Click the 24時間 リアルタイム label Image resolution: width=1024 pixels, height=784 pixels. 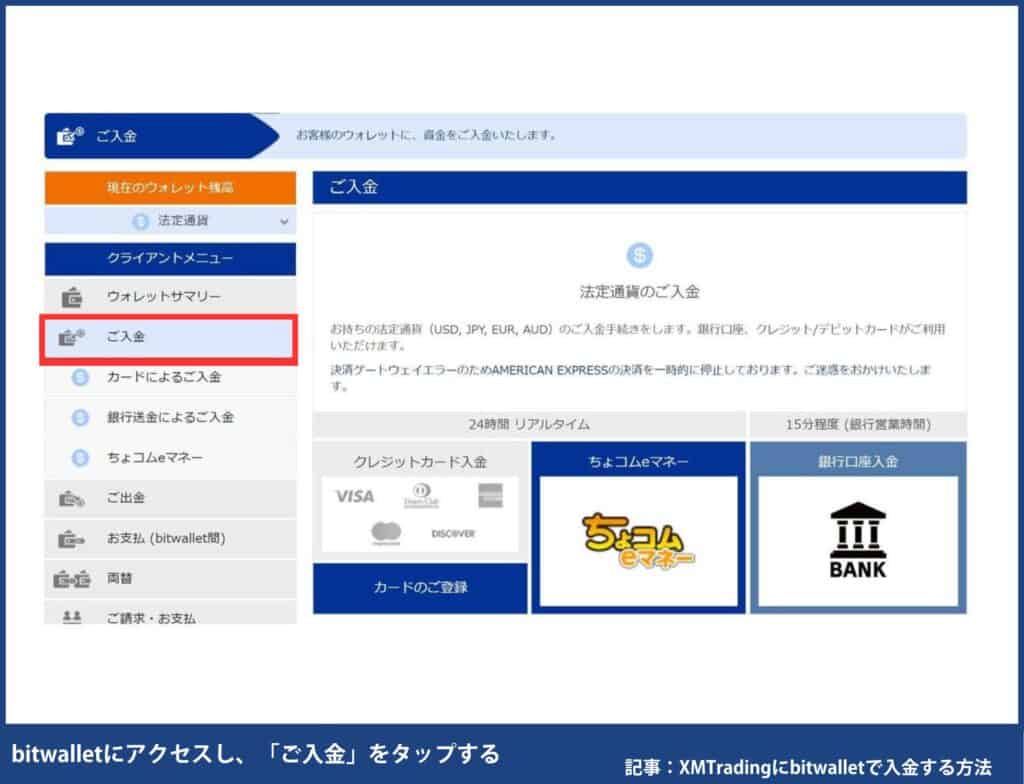click(529, 425)
